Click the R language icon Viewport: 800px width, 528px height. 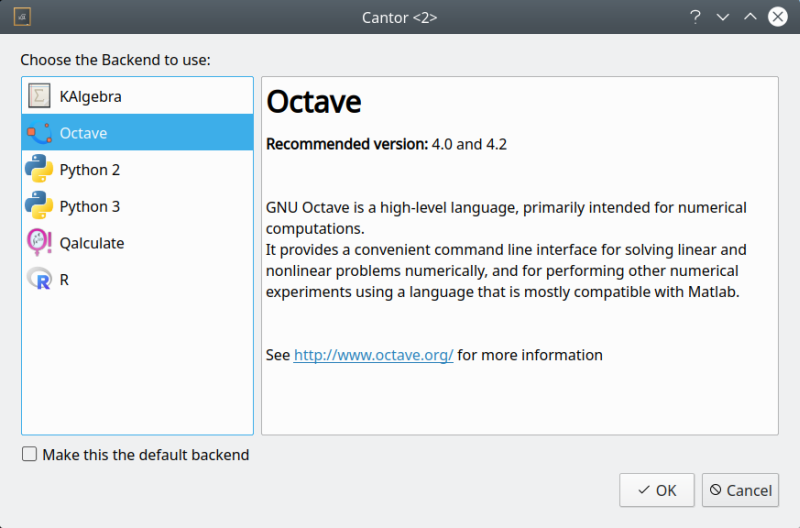[39, 280]
